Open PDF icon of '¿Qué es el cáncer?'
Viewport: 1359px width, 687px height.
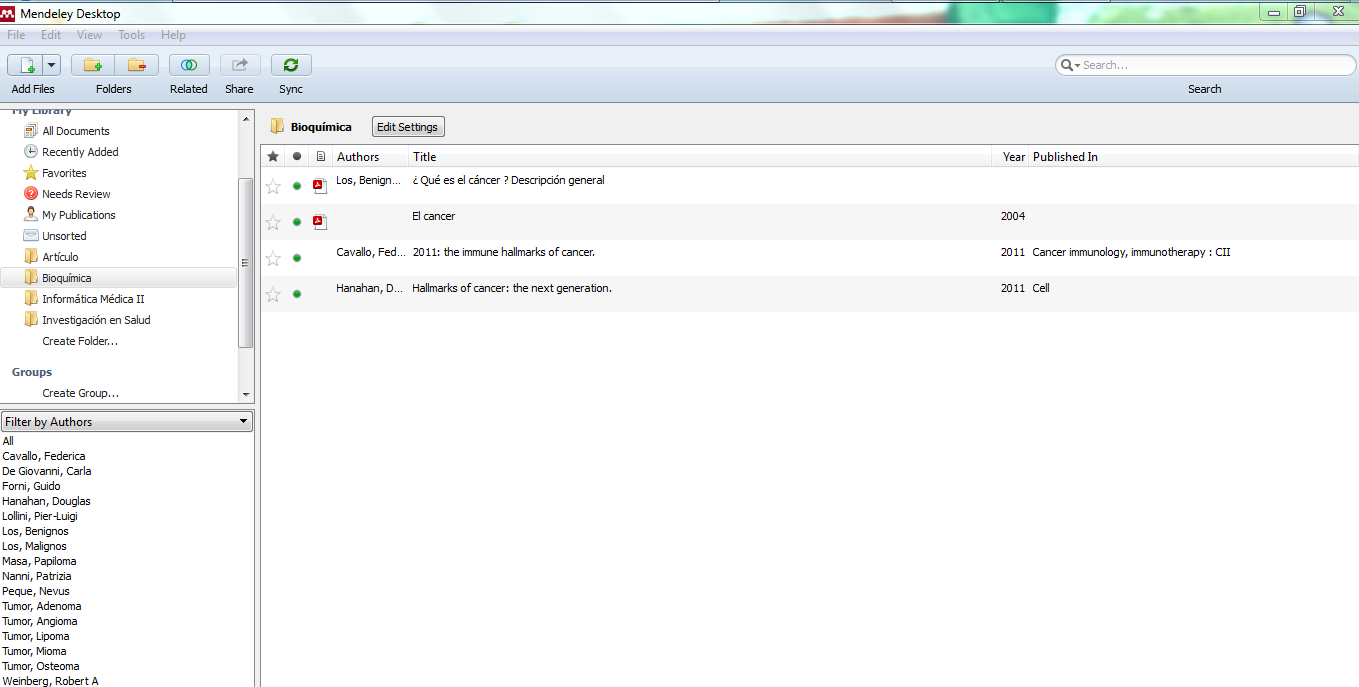[320, 186]
